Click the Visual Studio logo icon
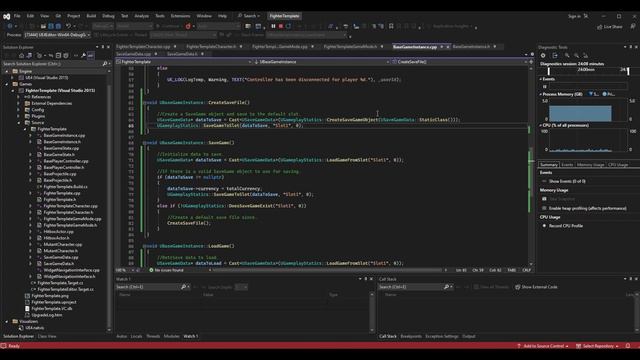This screenshot has width=640, height=360. 7,16
